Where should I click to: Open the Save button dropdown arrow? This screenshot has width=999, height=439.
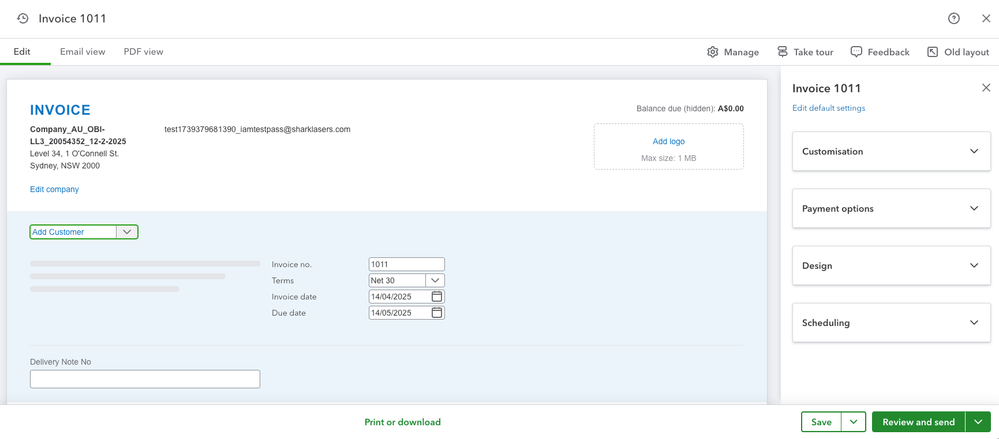(853, 422)
